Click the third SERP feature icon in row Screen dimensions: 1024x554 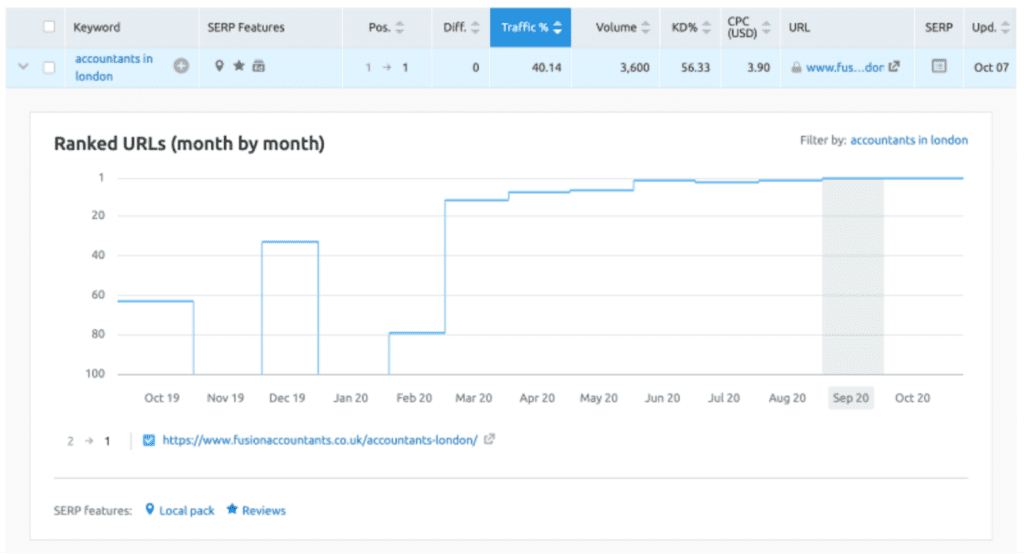point(259,66)
